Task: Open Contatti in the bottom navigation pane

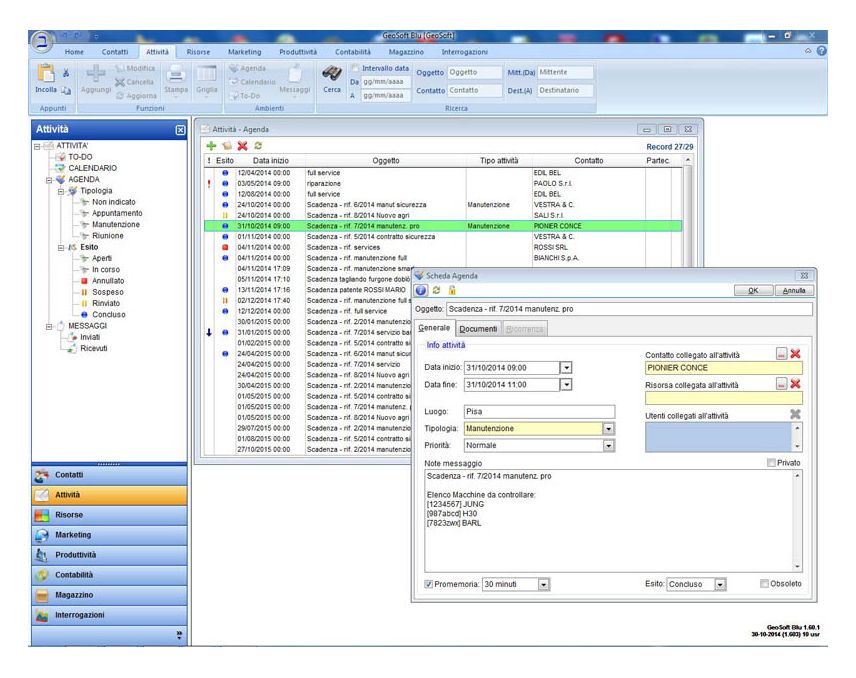Action: (x=109, y=475)
